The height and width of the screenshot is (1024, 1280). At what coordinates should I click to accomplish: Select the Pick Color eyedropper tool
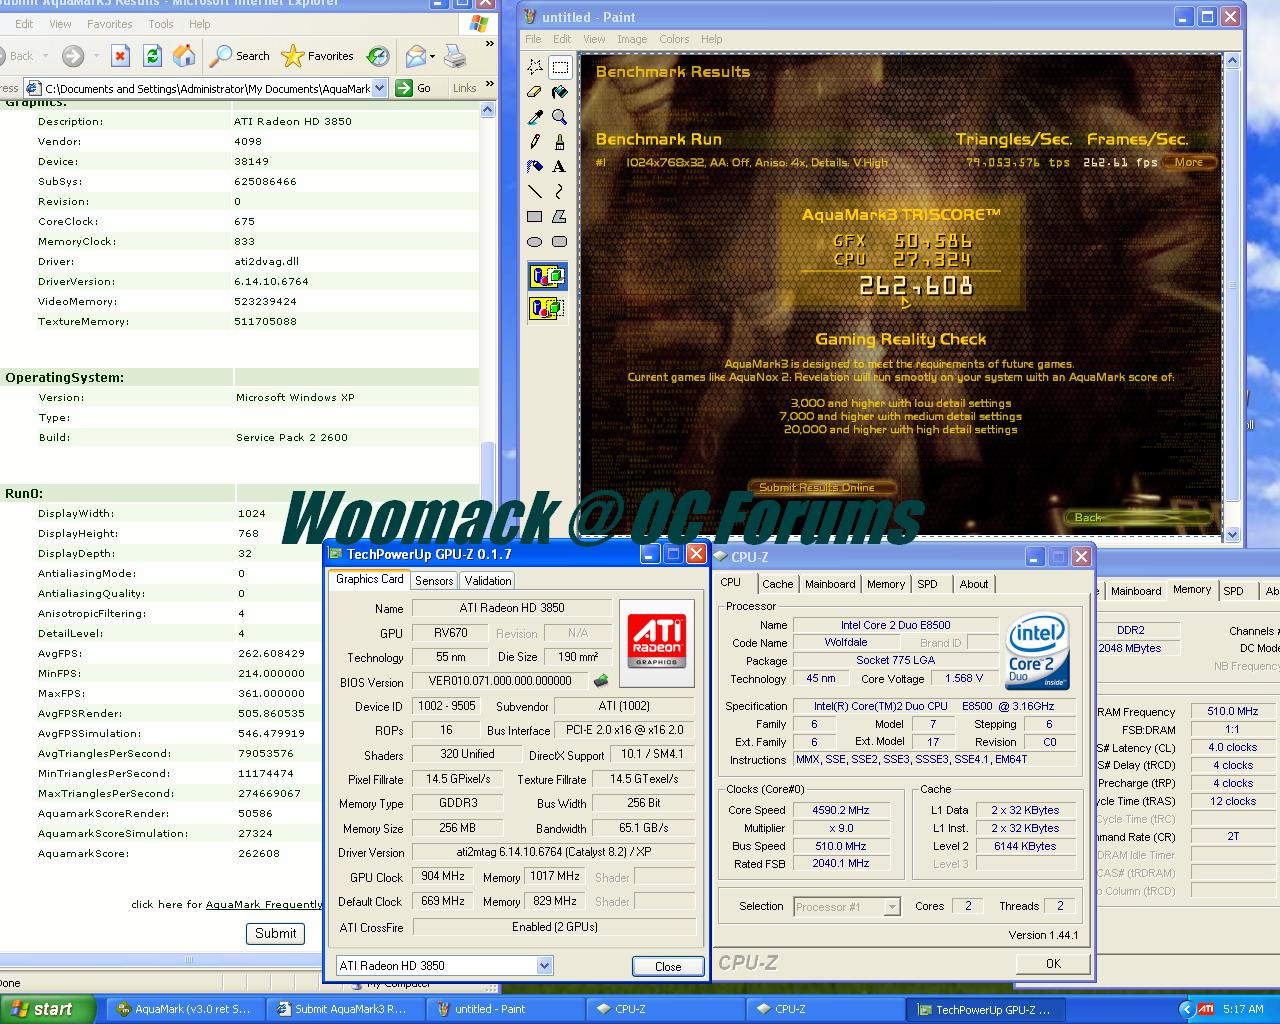click(535, 117)
